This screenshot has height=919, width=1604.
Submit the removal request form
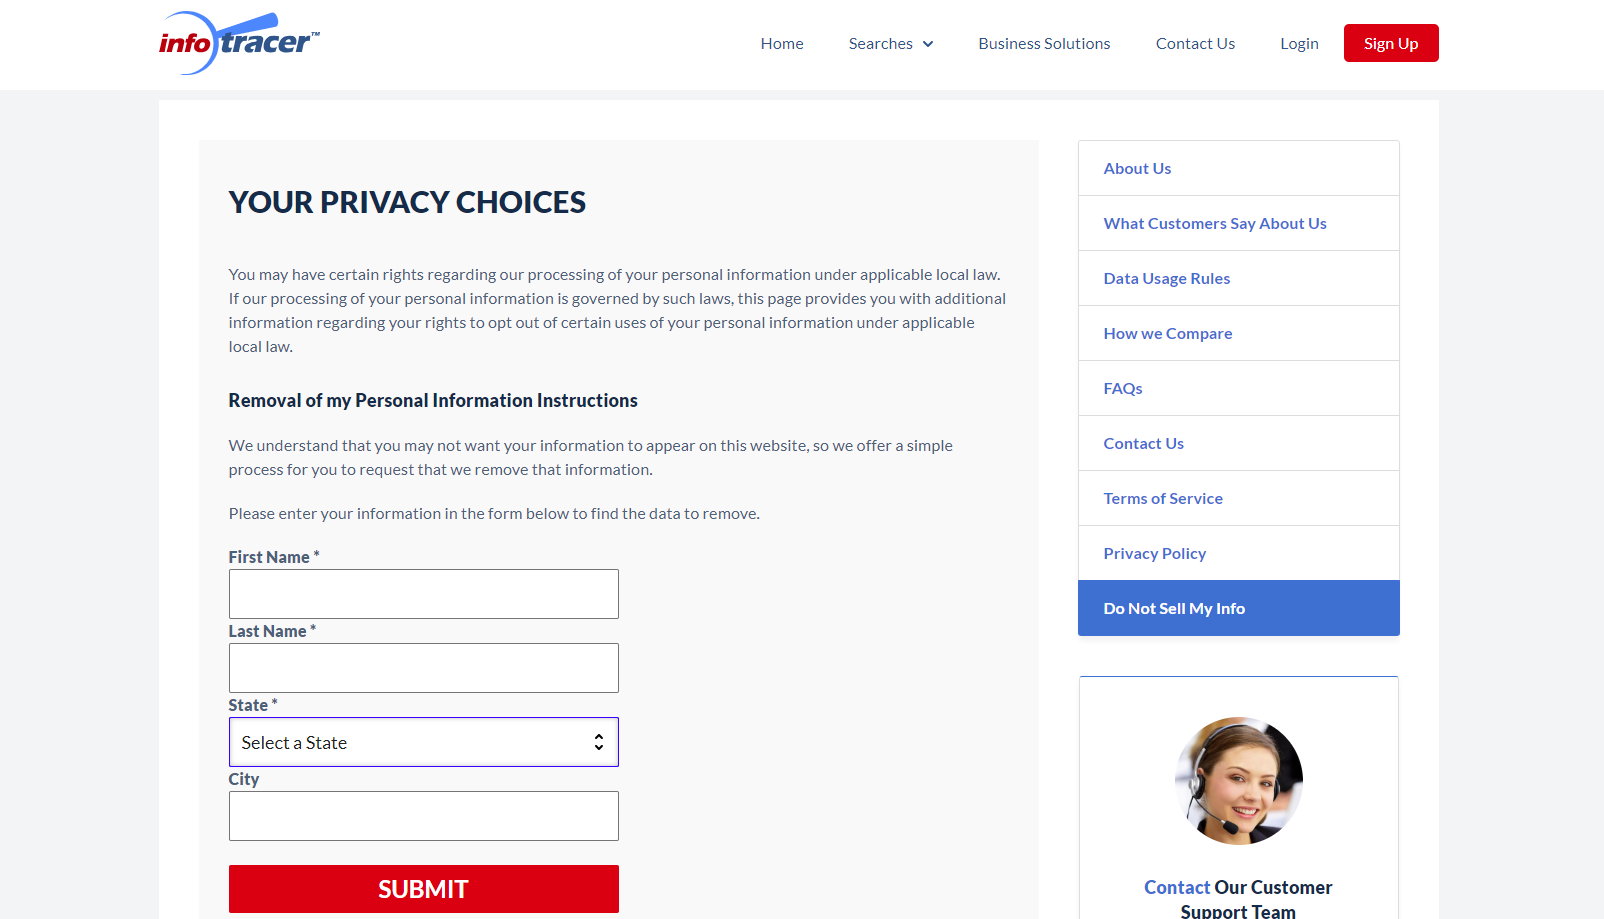423,889
